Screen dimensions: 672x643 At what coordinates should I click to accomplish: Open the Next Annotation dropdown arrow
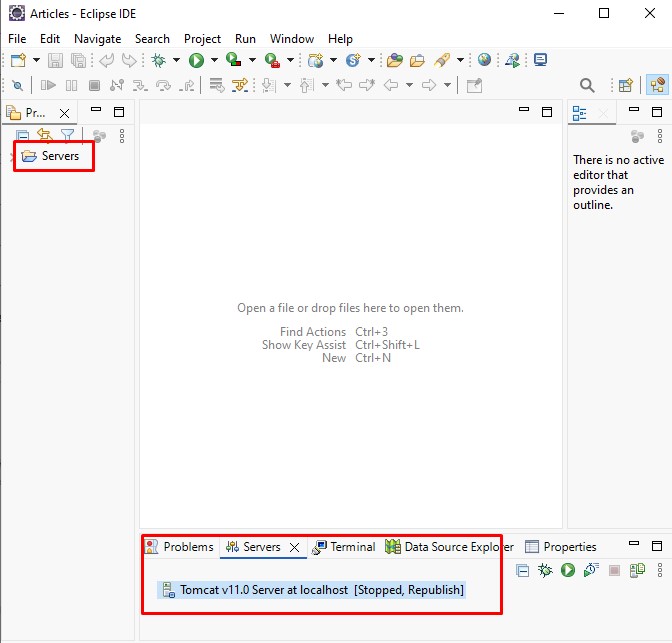point(288,85)
